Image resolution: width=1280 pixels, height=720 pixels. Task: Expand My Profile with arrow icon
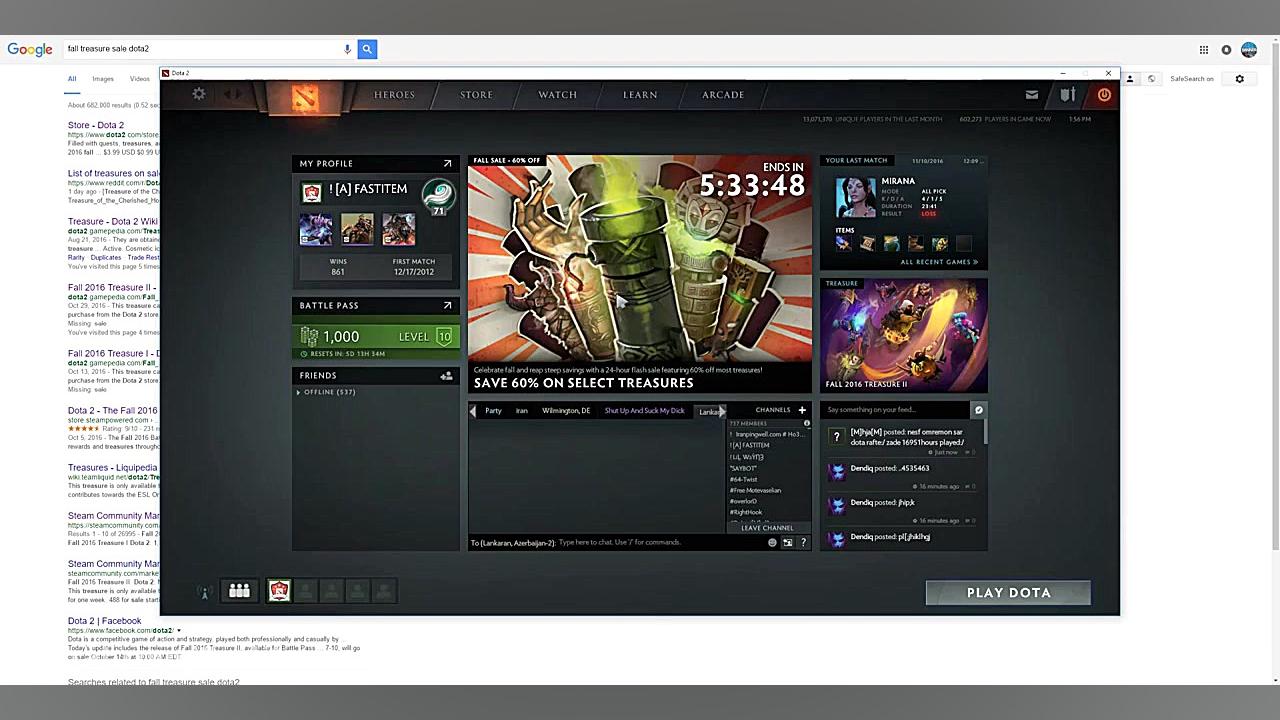447,163
